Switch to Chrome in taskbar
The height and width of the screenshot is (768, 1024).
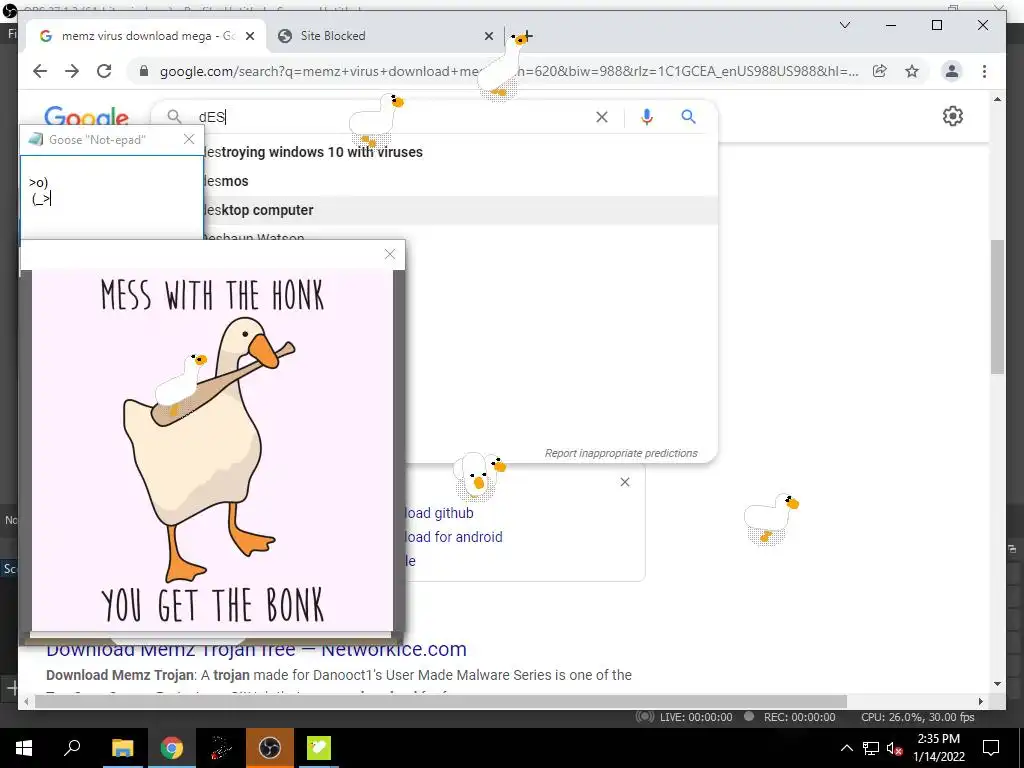point(171,748)
